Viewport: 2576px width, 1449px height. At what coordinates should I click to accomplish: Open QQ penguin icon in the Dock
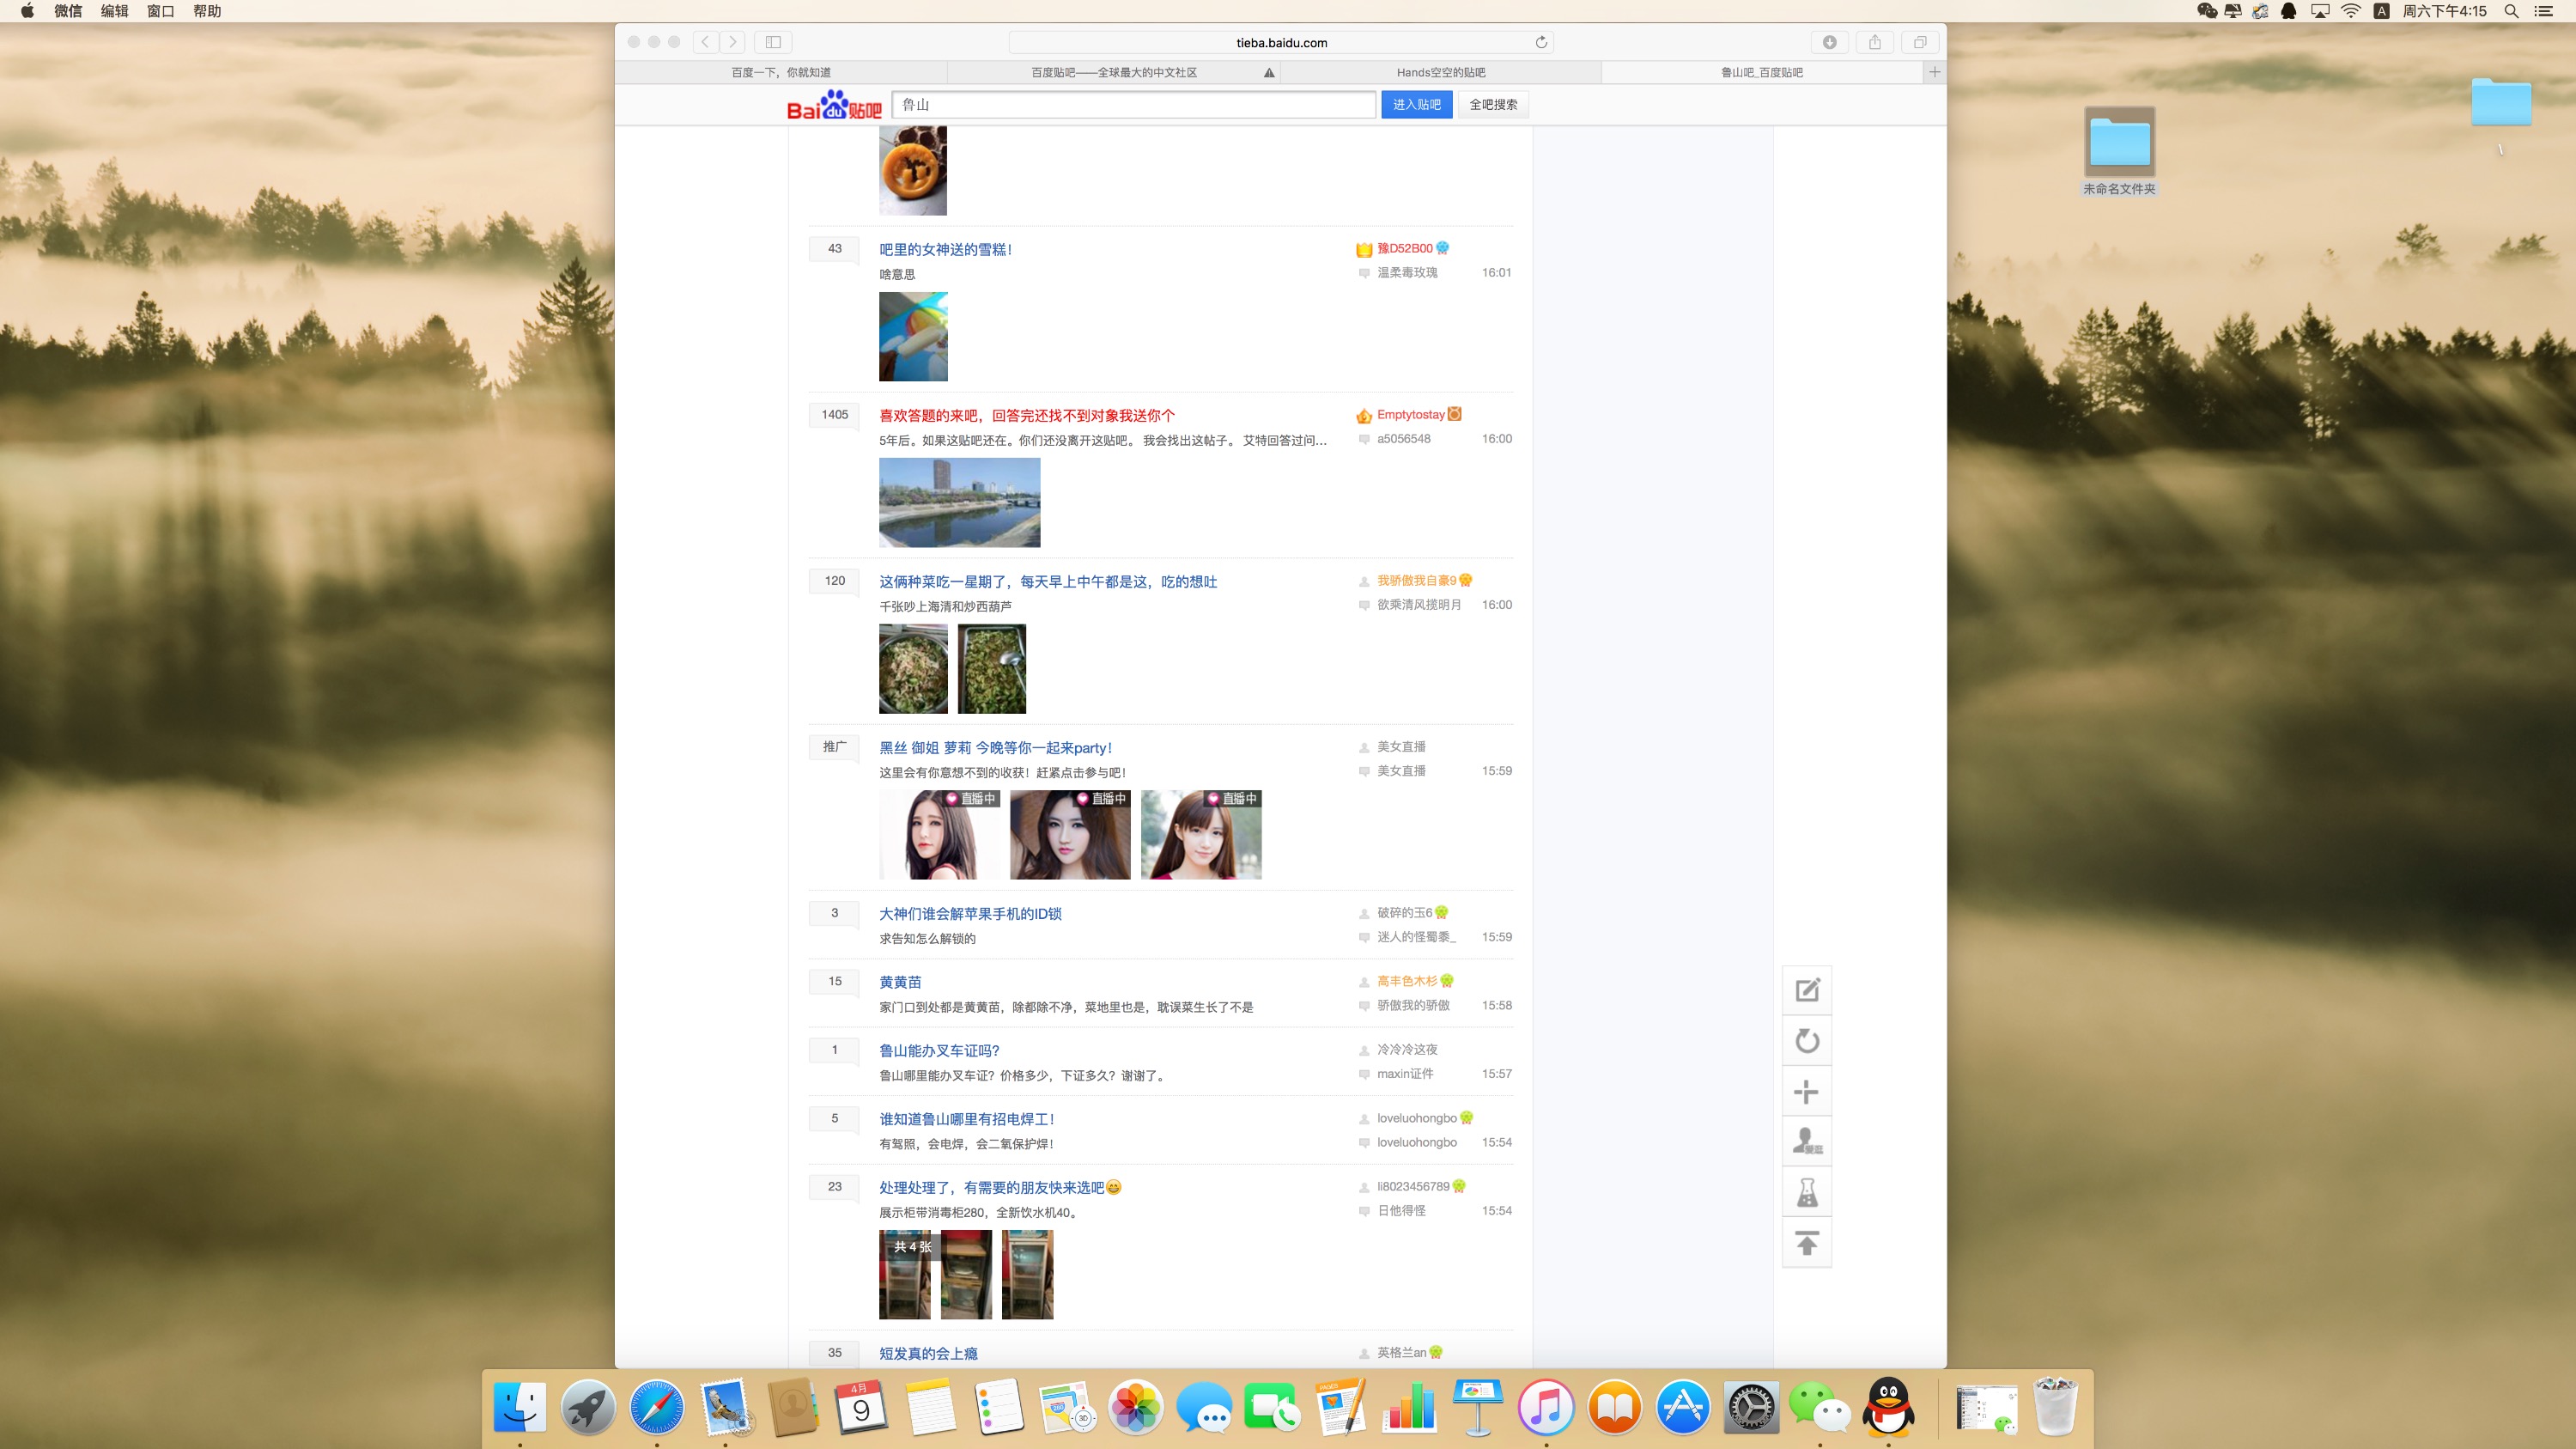[1888, 1407]
